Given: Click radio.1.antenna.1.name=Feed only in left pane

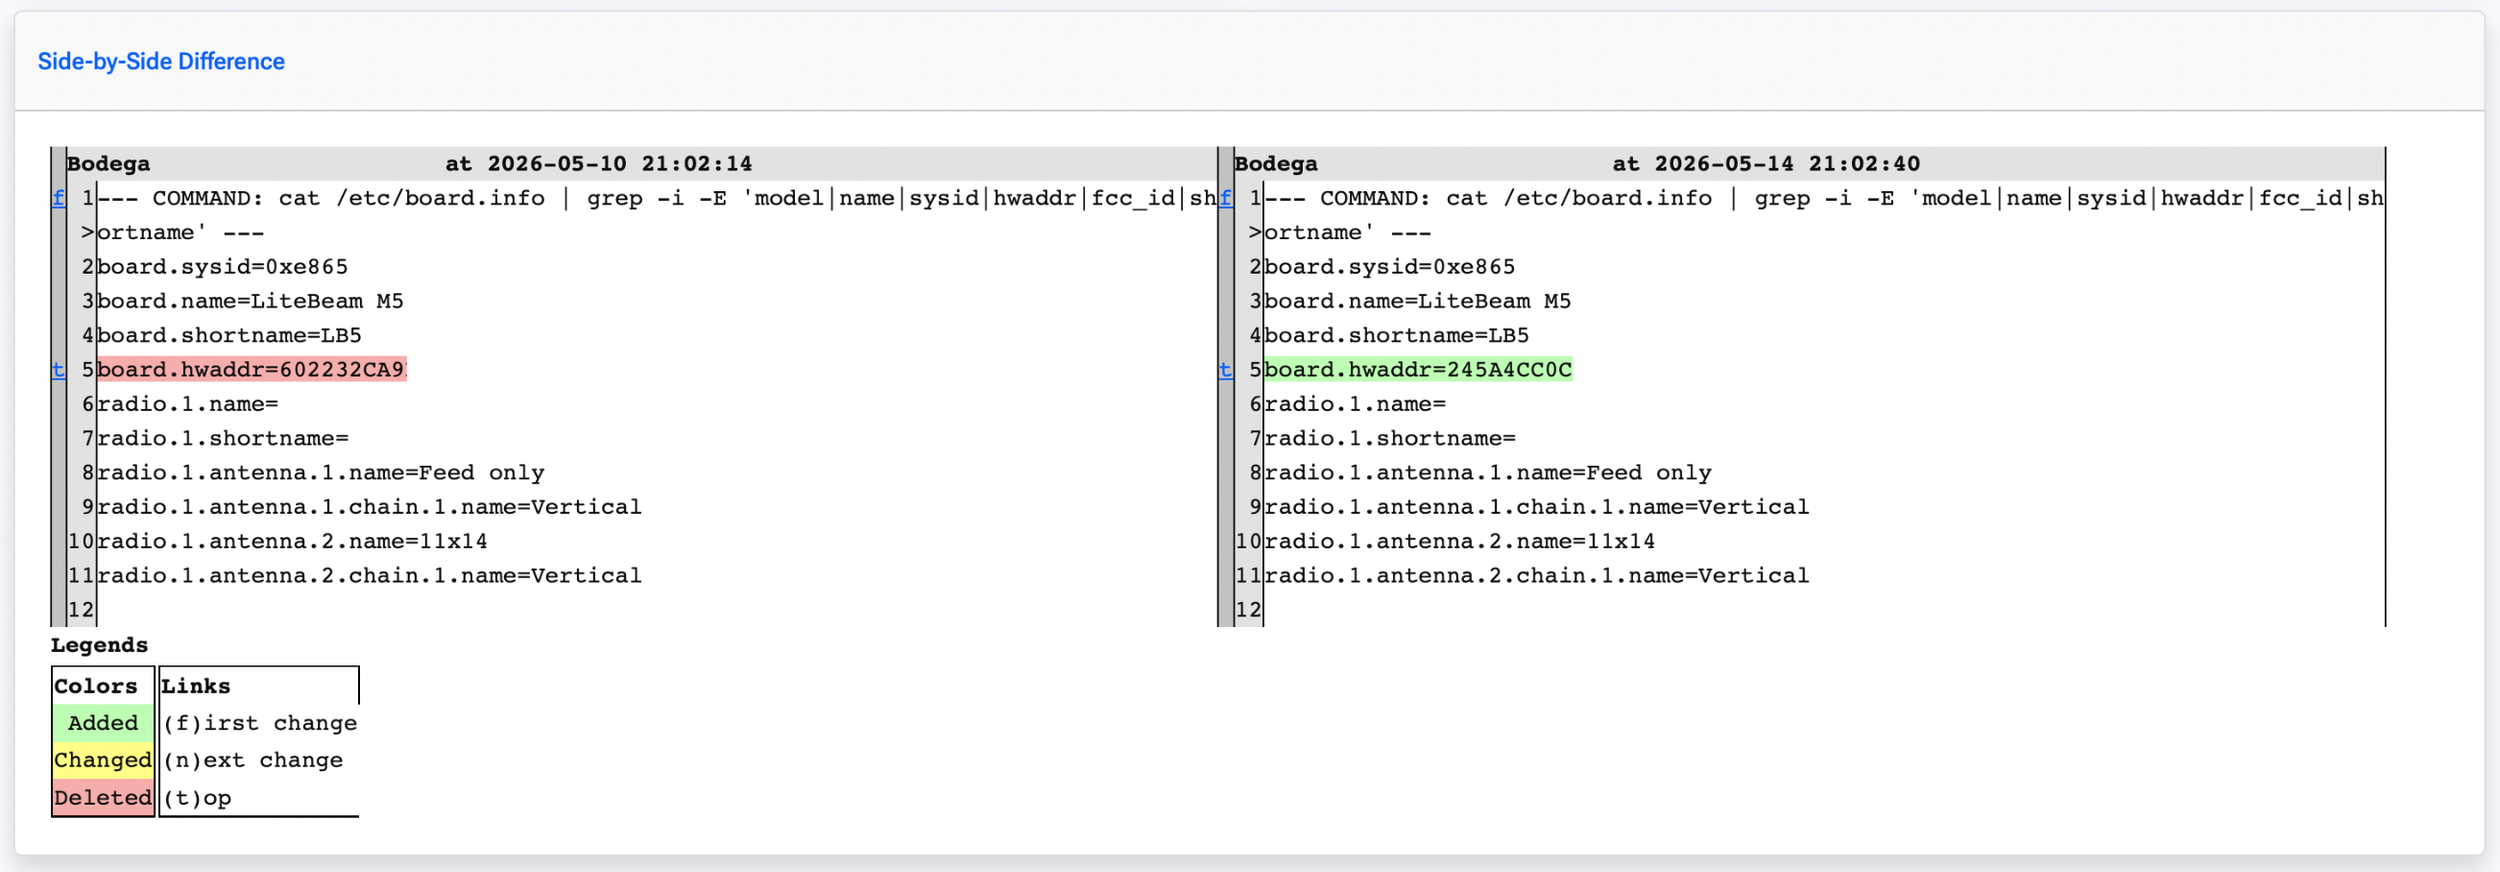Looking at the screenshot, I should pyautogui.click(x=321, y=473).
